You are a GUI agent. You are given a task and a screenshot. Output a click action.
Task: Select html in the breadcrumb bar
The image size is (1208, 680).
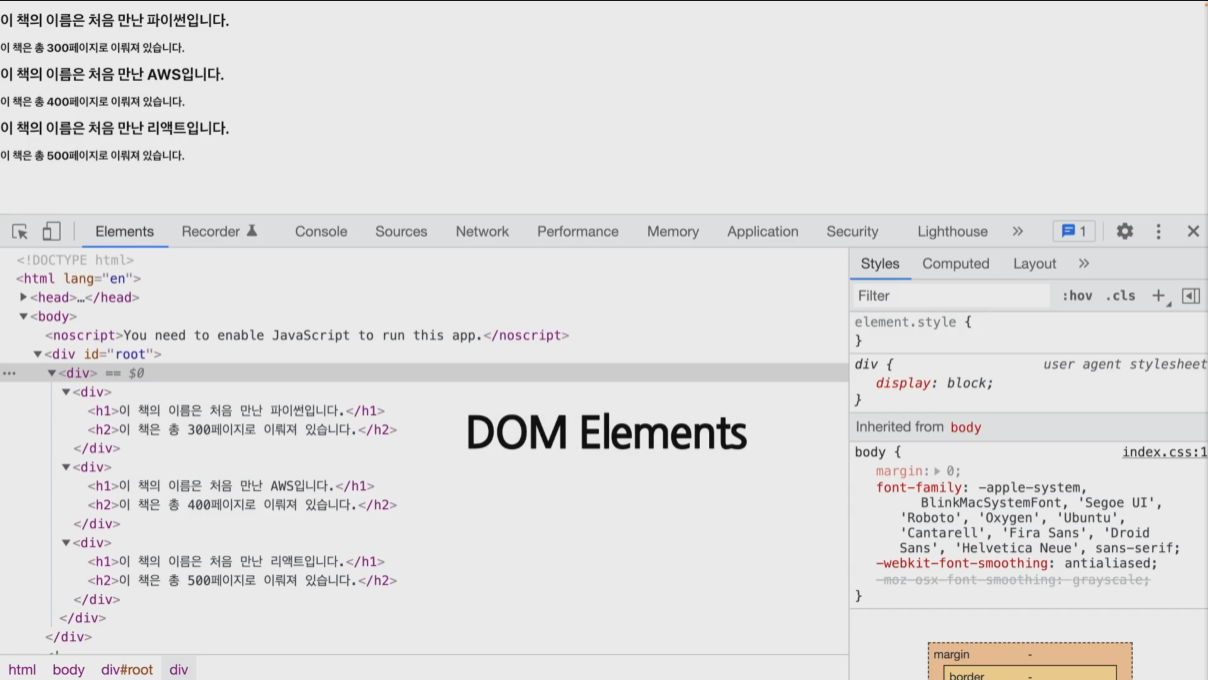point(22,669)
